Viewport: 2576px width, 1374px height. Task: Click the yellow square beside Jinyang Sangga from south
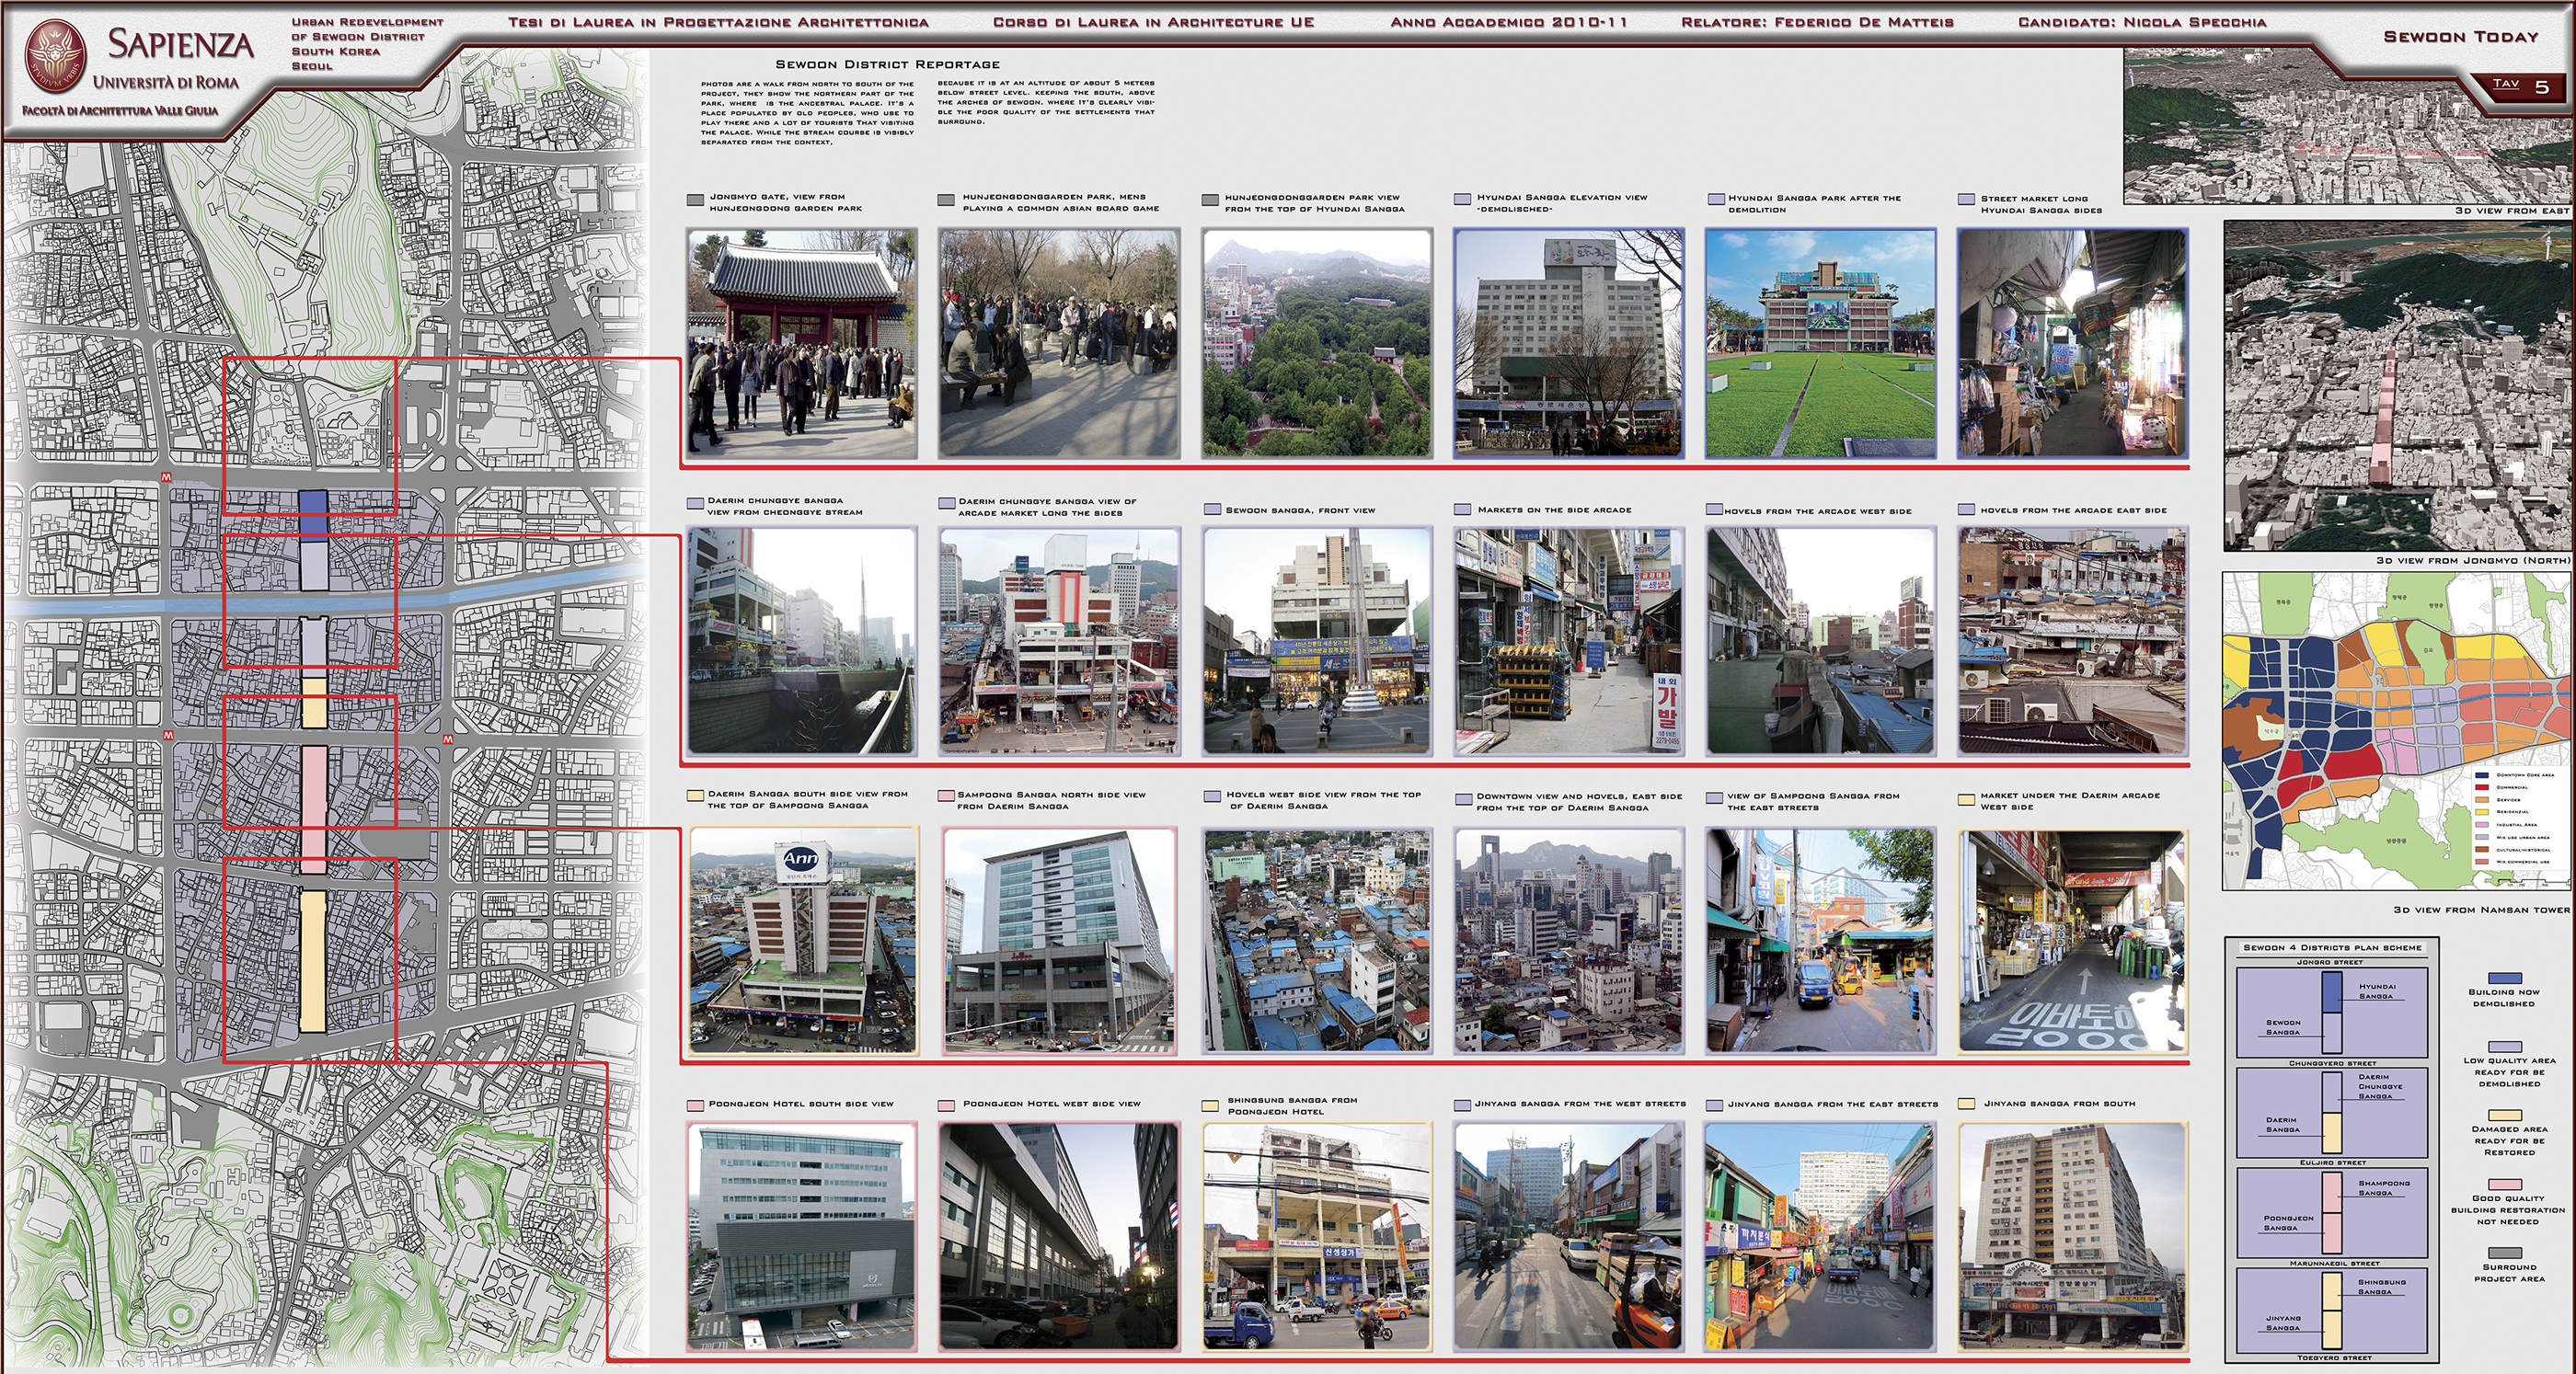(x=1966, y=1104)
